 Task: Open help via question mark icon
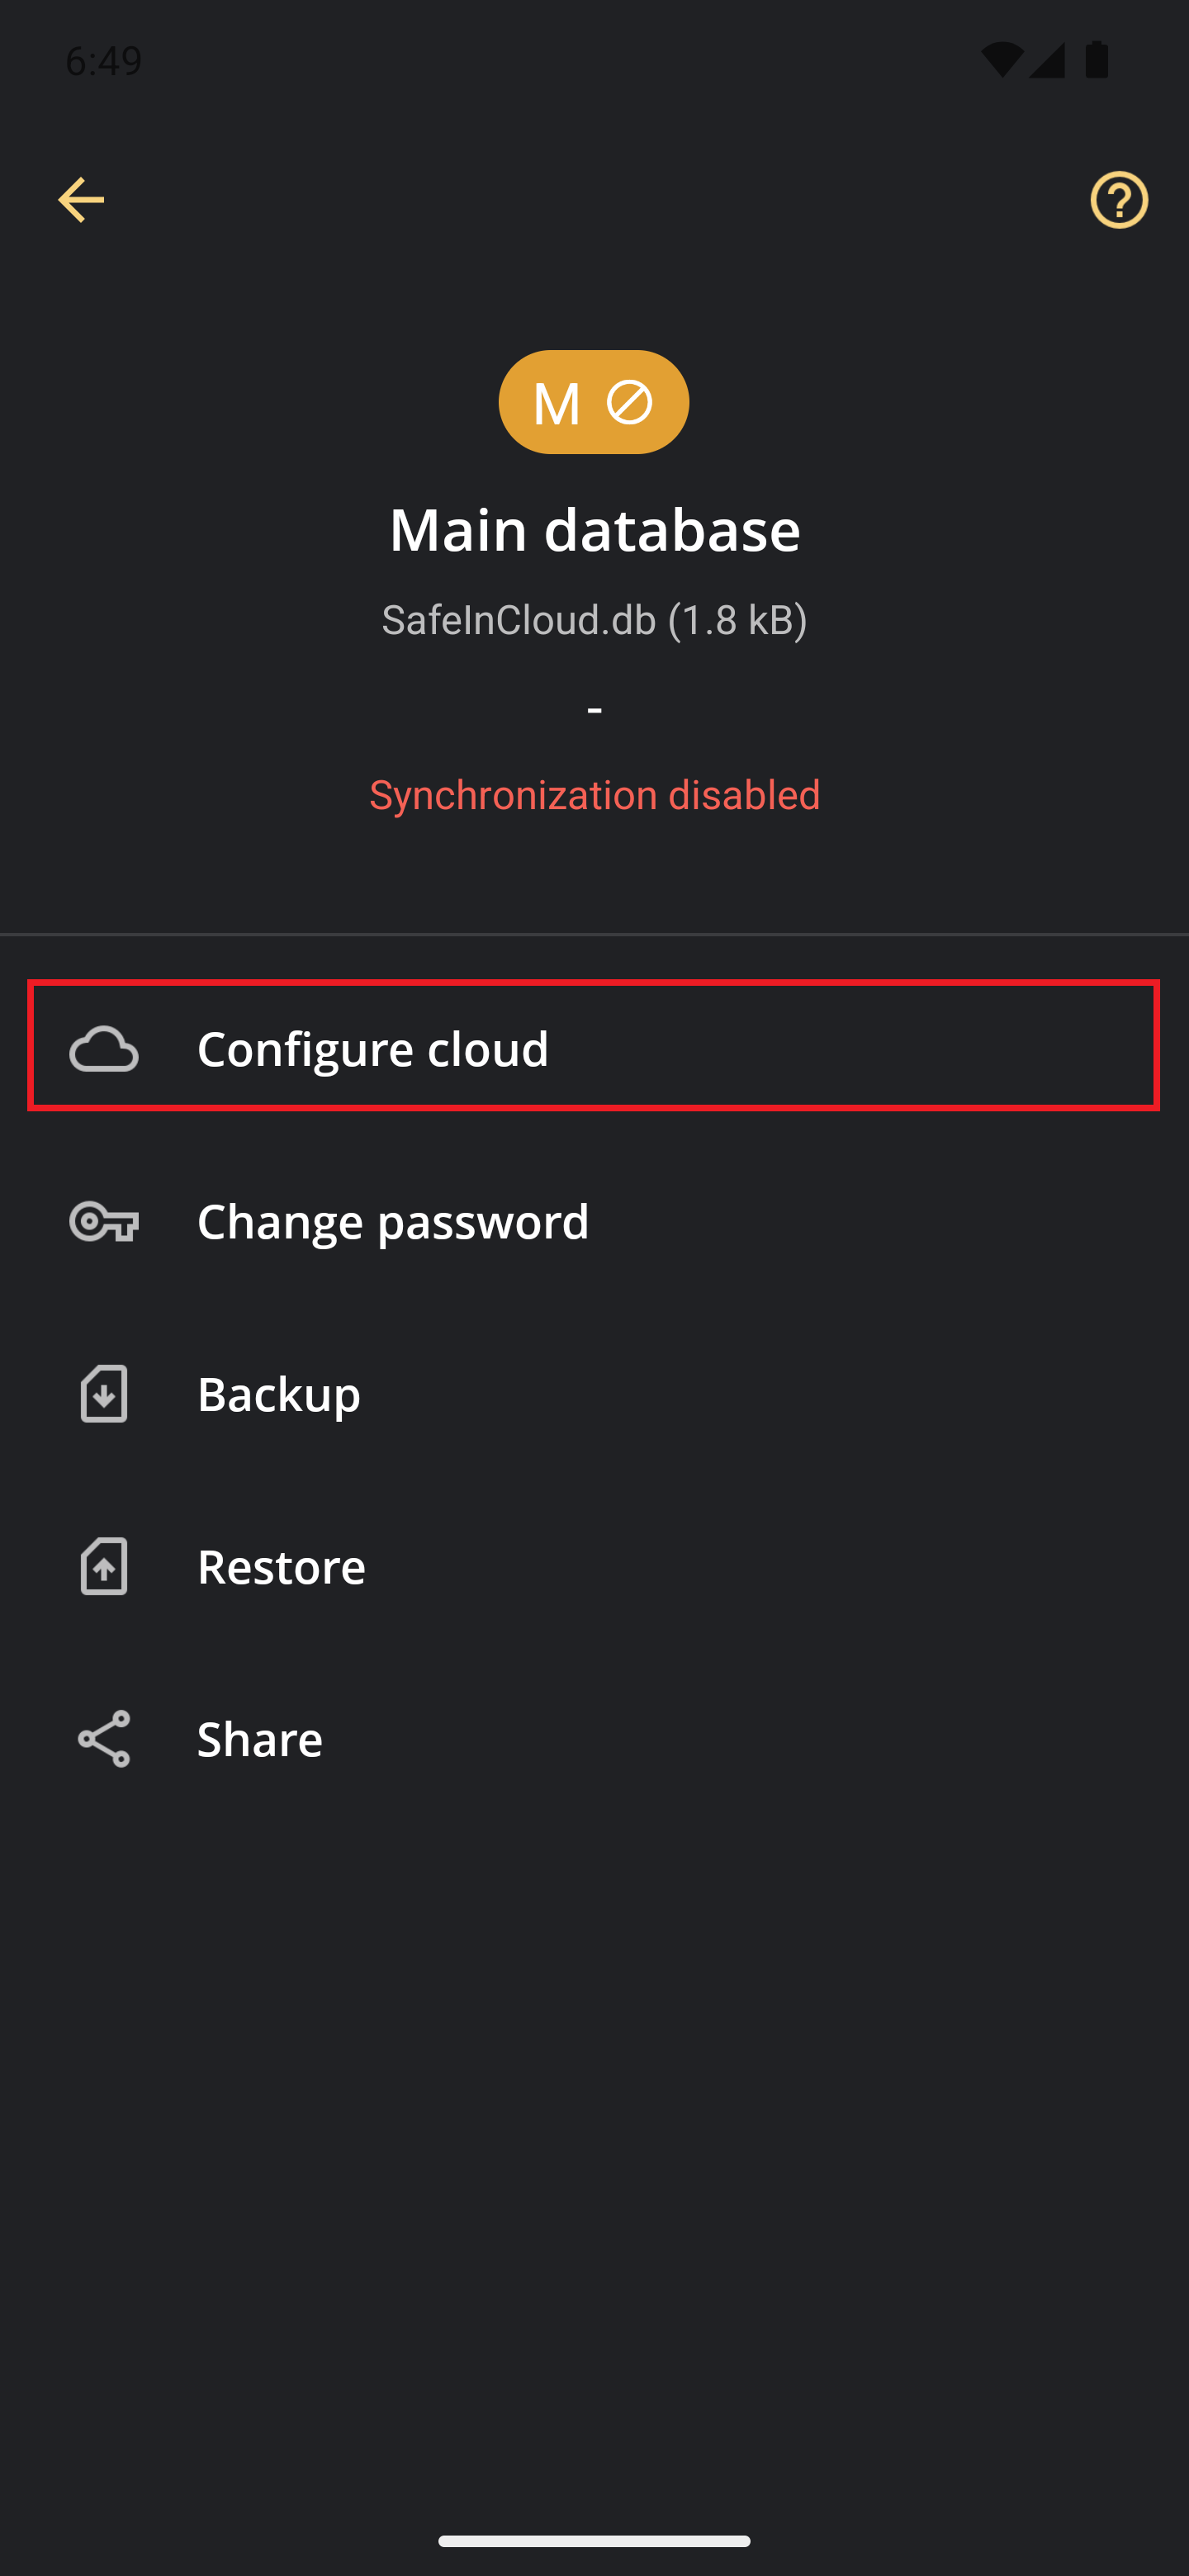click(1119, 200)
